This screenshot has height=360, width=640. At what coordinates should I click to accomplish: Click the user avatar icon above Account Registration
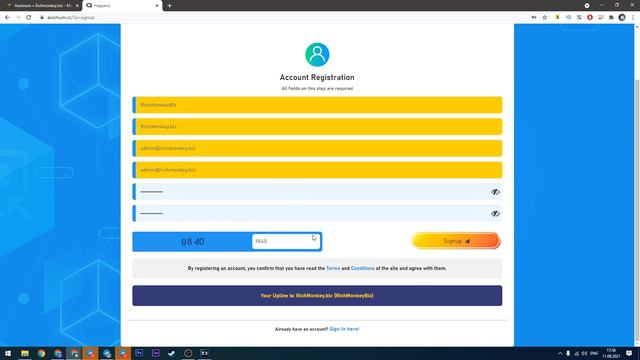click(317, 55)
